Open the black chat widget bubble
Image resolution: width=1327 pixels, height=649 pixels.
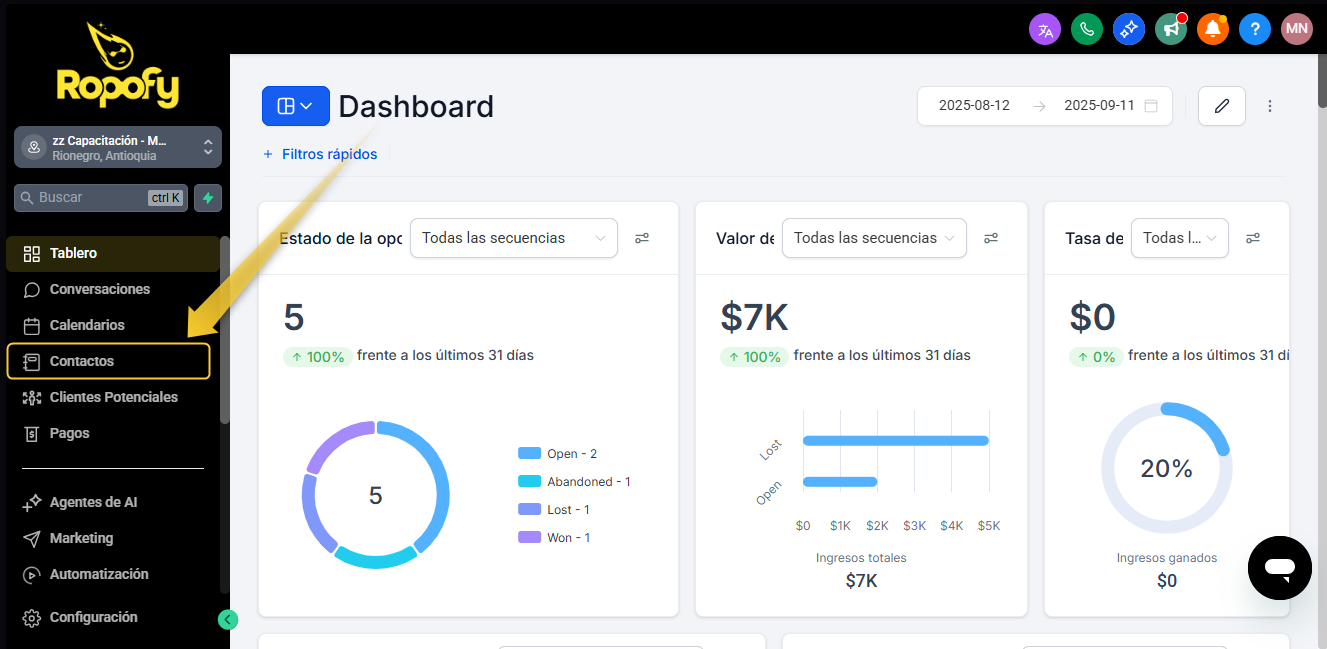pyautogui.click(x=1279, y=568)
